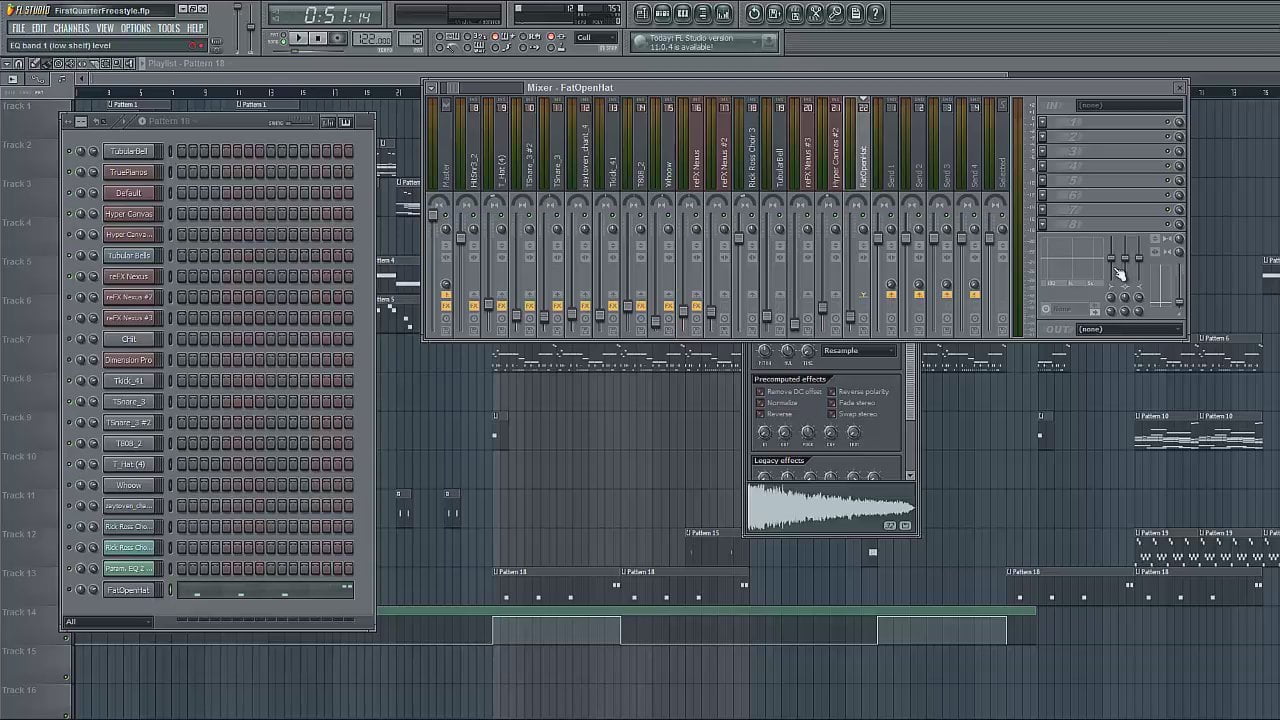Screen dimensions: 1280x720
Task: Click the one-click recording microphone icon
Action: 835,13
